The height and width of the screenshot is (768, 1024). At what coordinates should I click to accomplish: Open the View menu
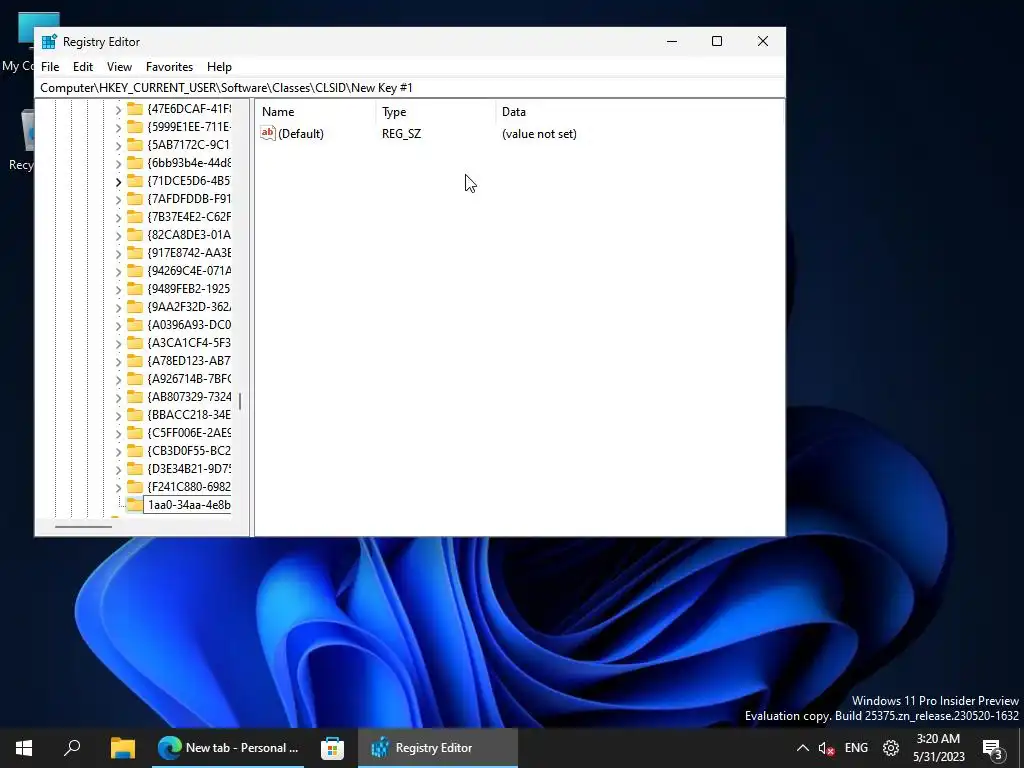coord(120,67)
